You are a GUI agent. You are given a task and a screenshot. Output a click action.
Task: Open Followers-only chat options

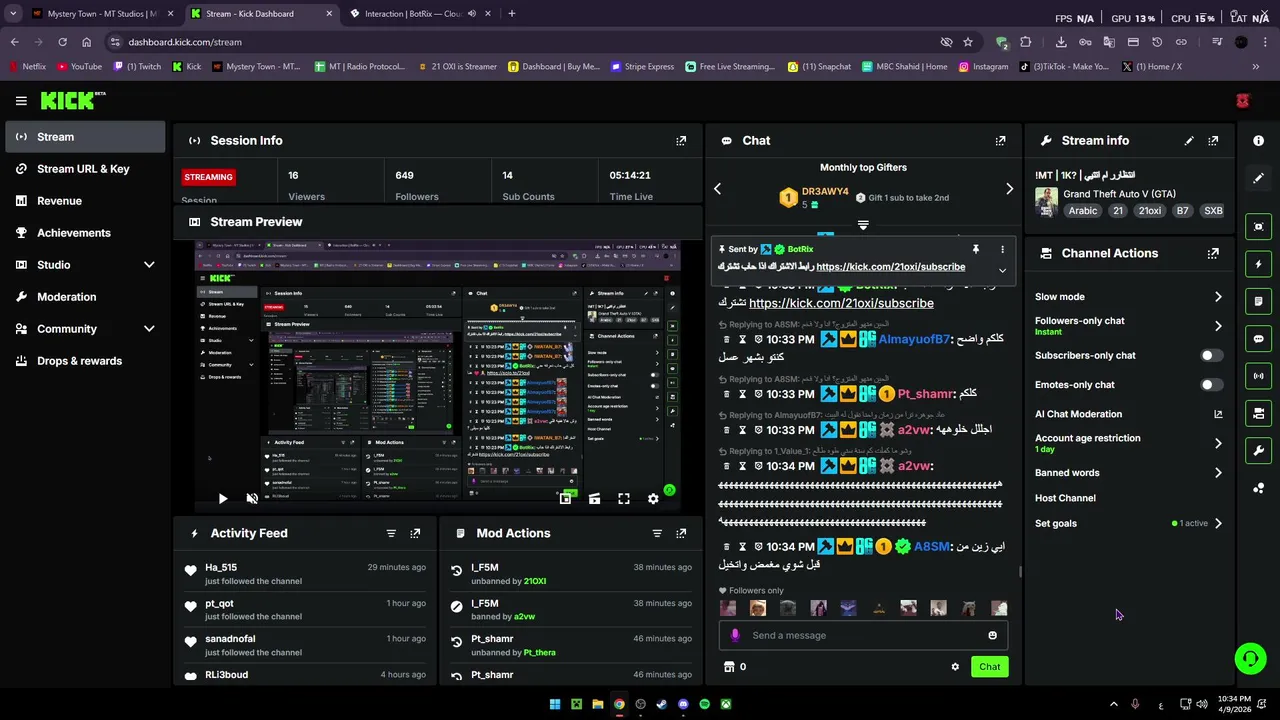point(1128,326)
